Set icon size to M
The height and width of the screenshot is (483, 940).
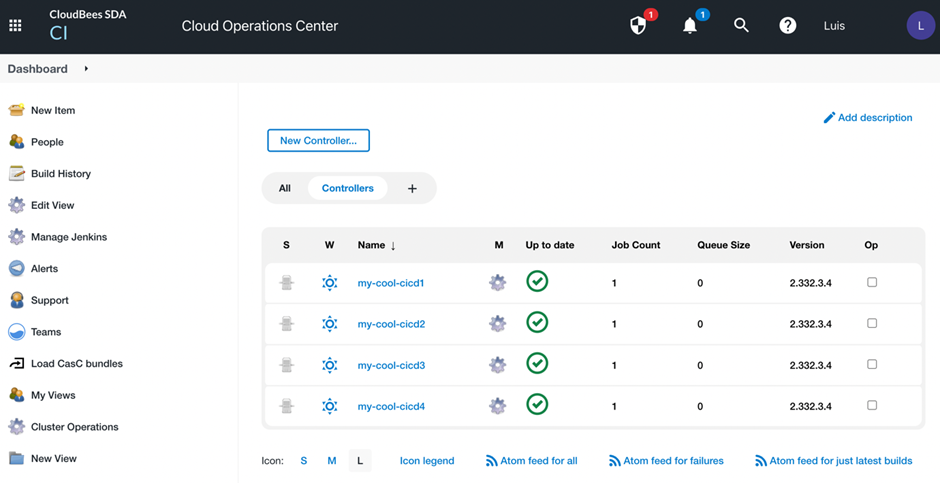(332, 461)
